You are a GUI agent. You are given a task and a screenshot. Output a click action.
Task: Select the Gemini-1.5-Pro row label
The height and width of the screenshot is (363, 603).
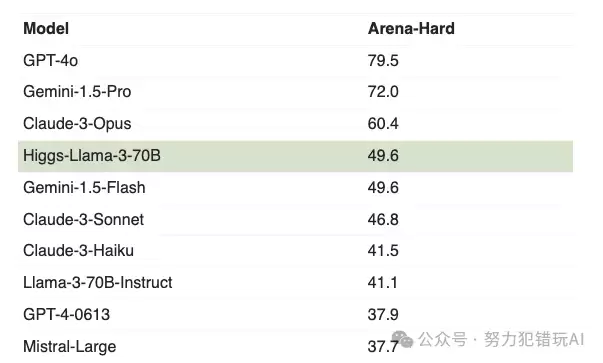coord(77,92)
